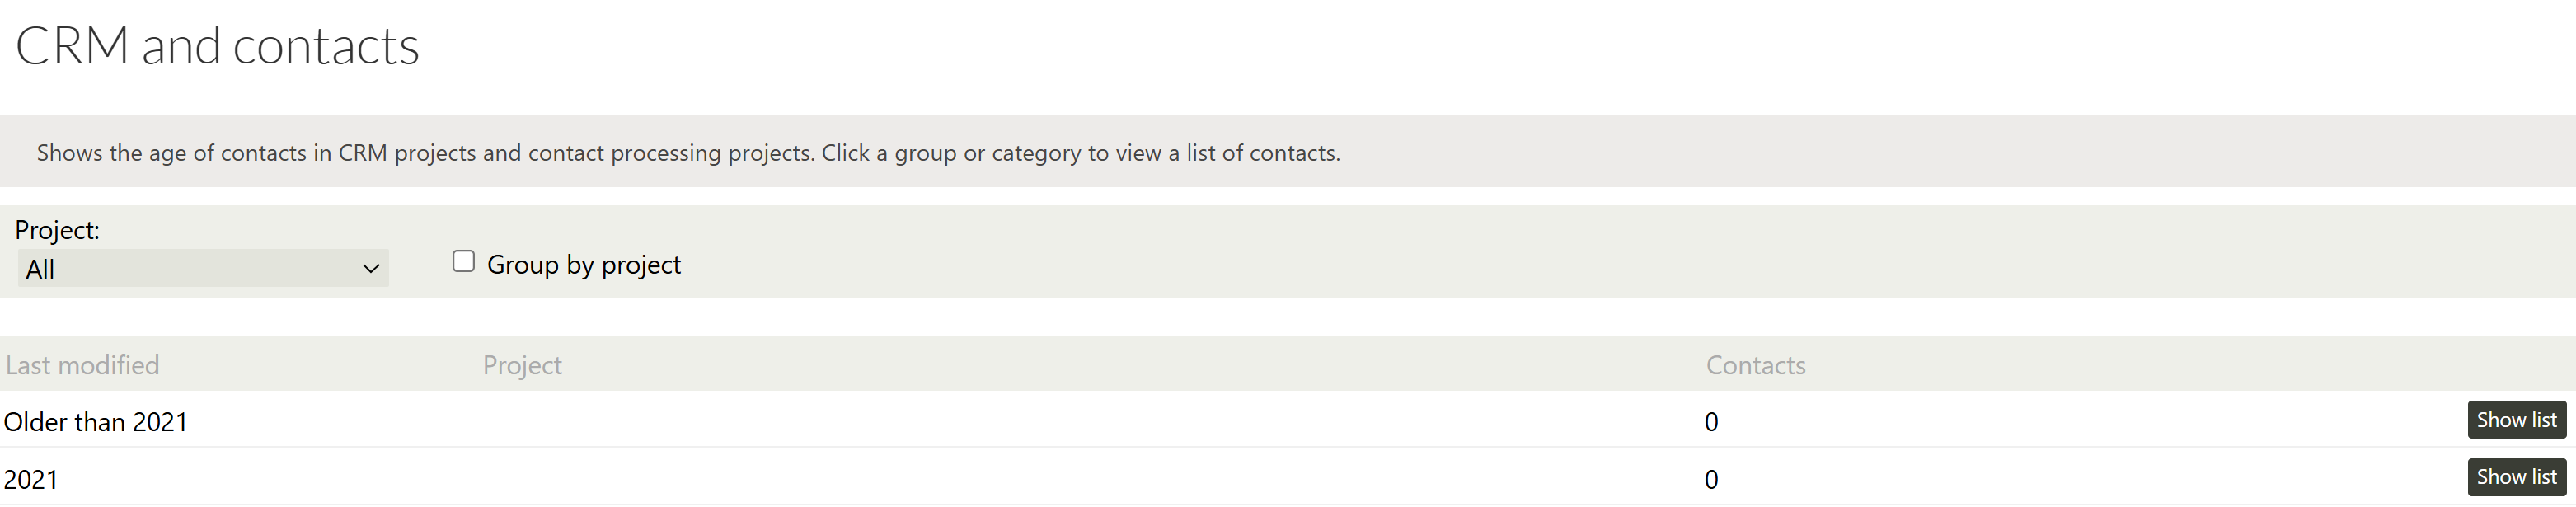Click the Project column header
Image resolution: width=2576 pixels, height=507 pixels.
coord(522,365)
